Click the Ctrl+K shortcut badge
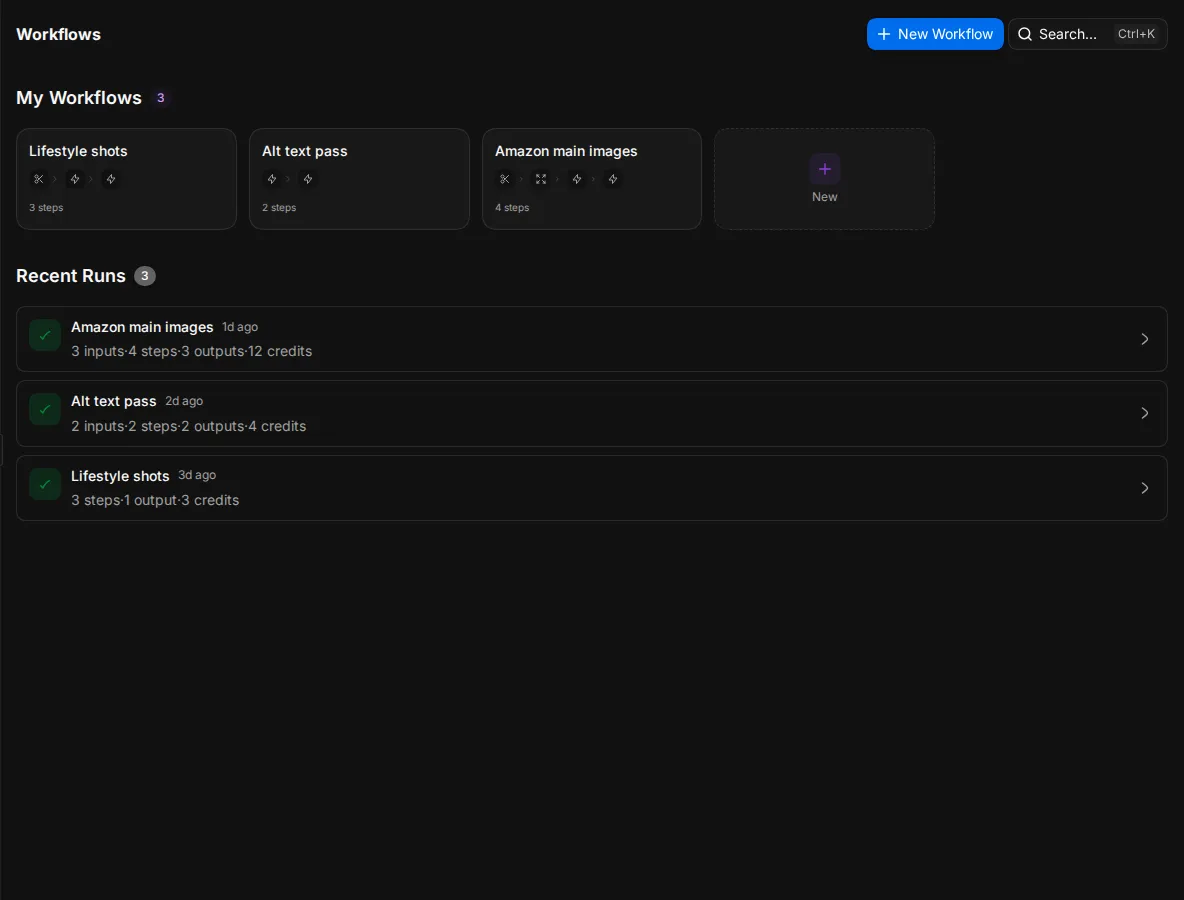Image resolution: width=1184 pixels, height=900 pixels. pyautogui.click(x=1136, y=34)
